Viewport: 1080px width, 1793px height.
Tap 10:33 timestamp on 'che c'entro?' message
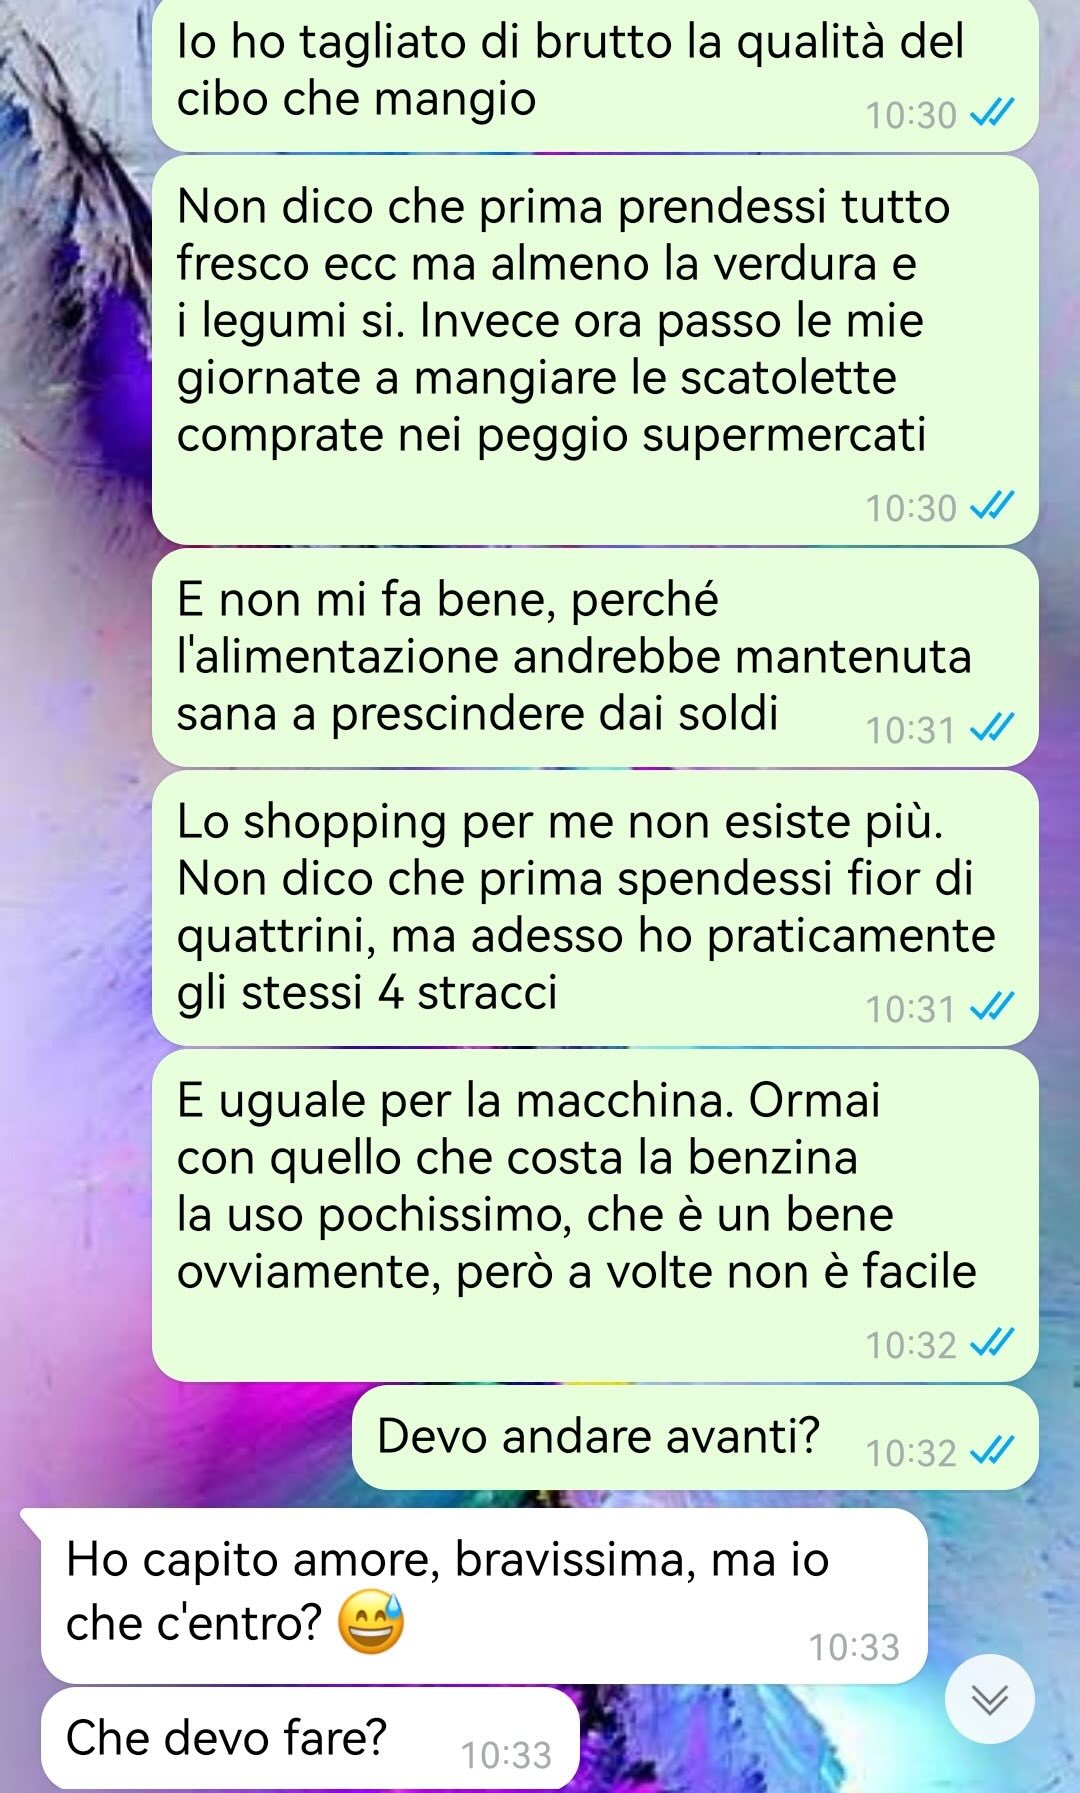854,1647
